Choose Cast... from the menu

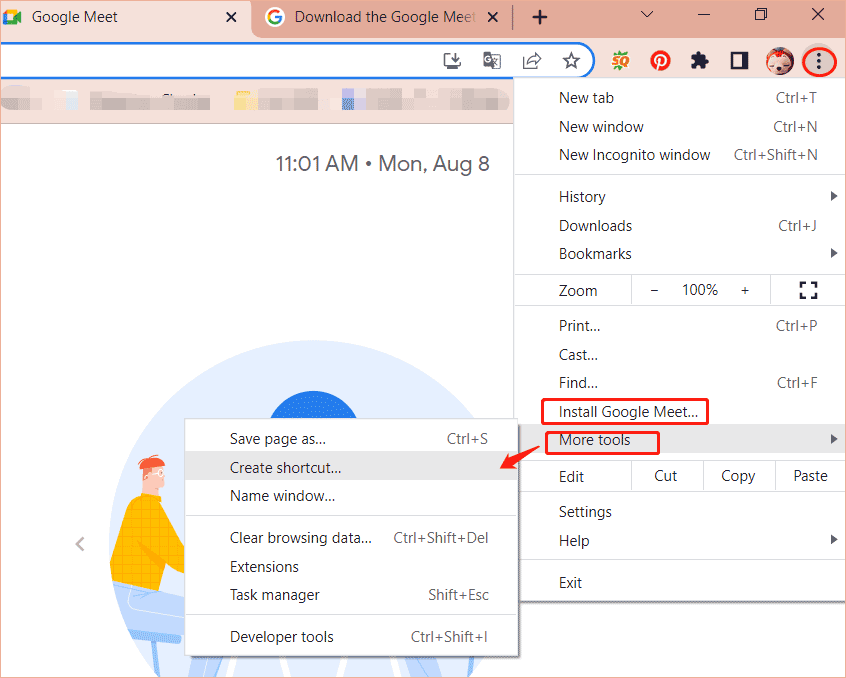tap(680, 355)
